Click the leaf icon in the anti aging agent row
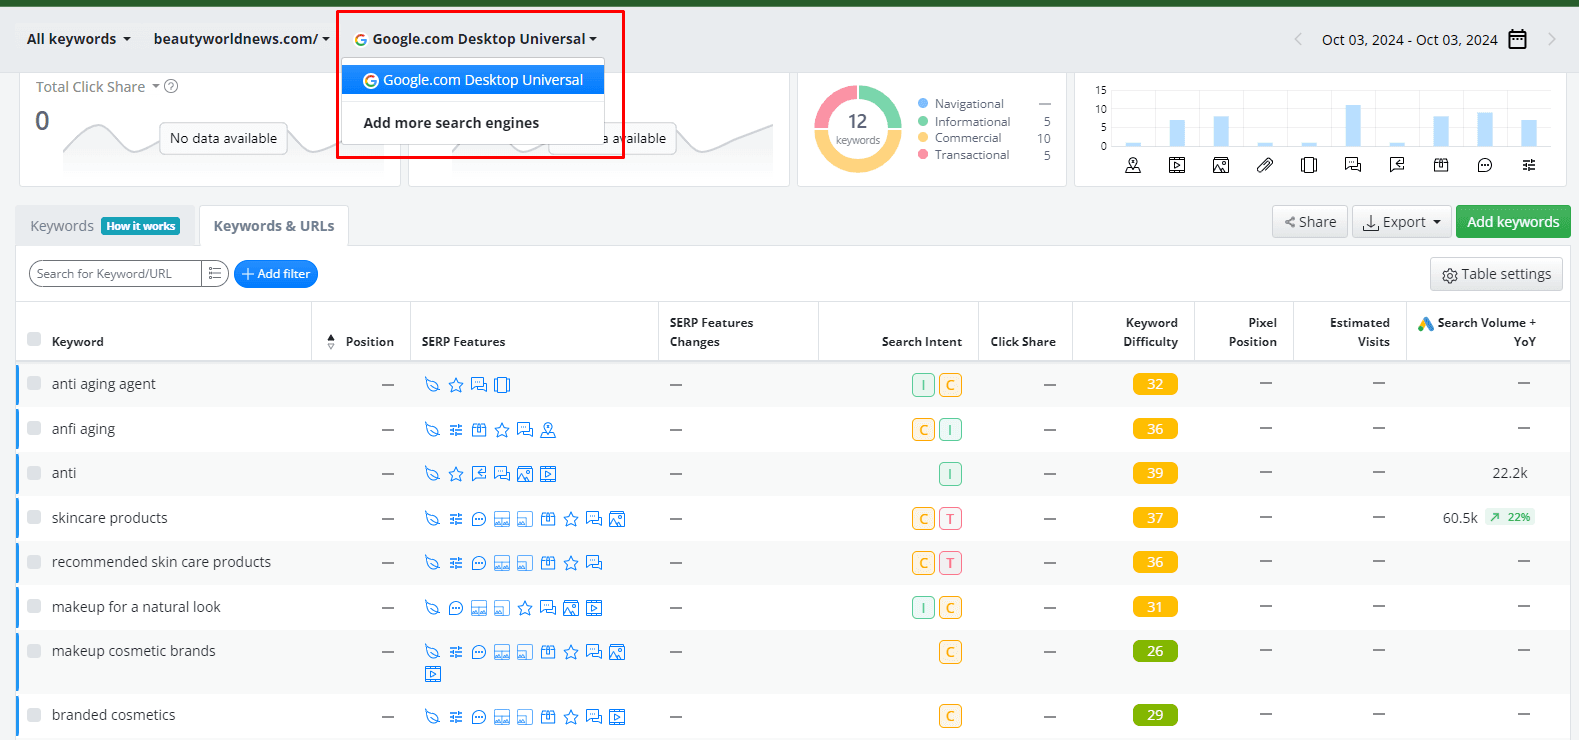Screen dimensions: 1579x740 433,385
